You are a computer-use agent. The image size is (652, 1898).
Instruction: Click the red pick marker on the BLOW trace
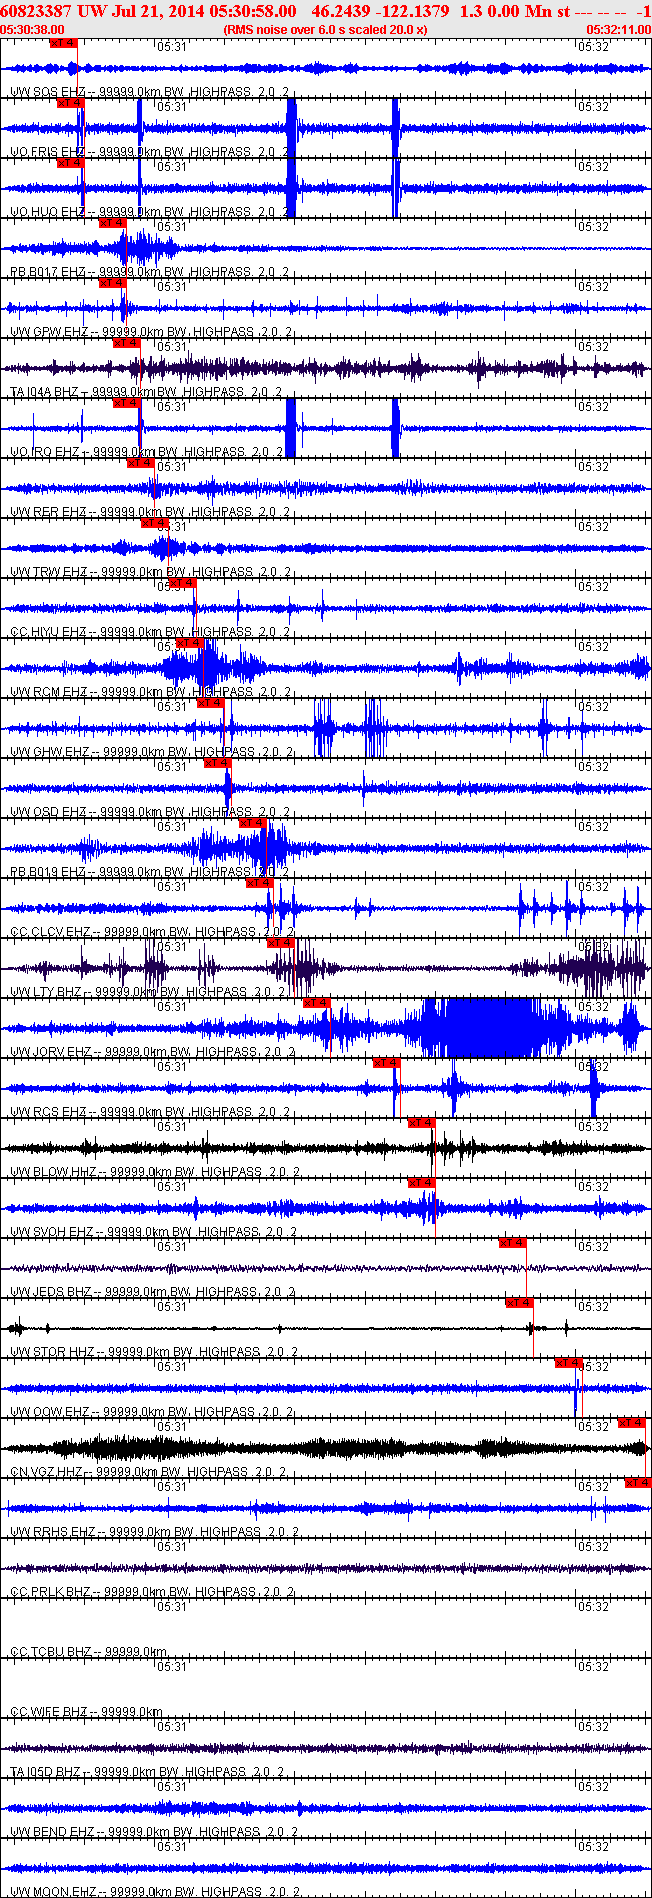pos(421,1123)
